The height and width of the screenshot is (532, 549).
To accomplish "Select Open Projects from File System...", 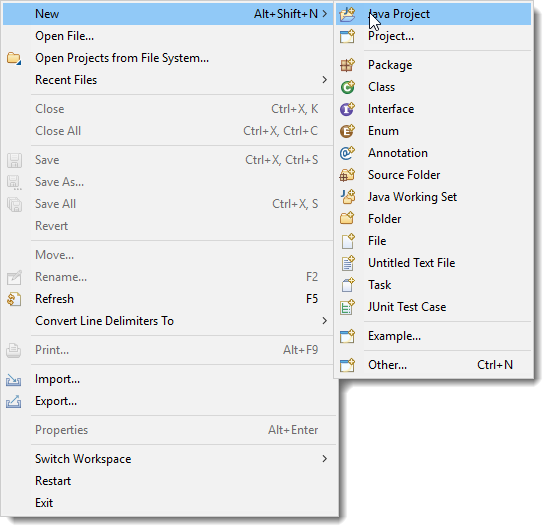I will (x=168, y=58).
